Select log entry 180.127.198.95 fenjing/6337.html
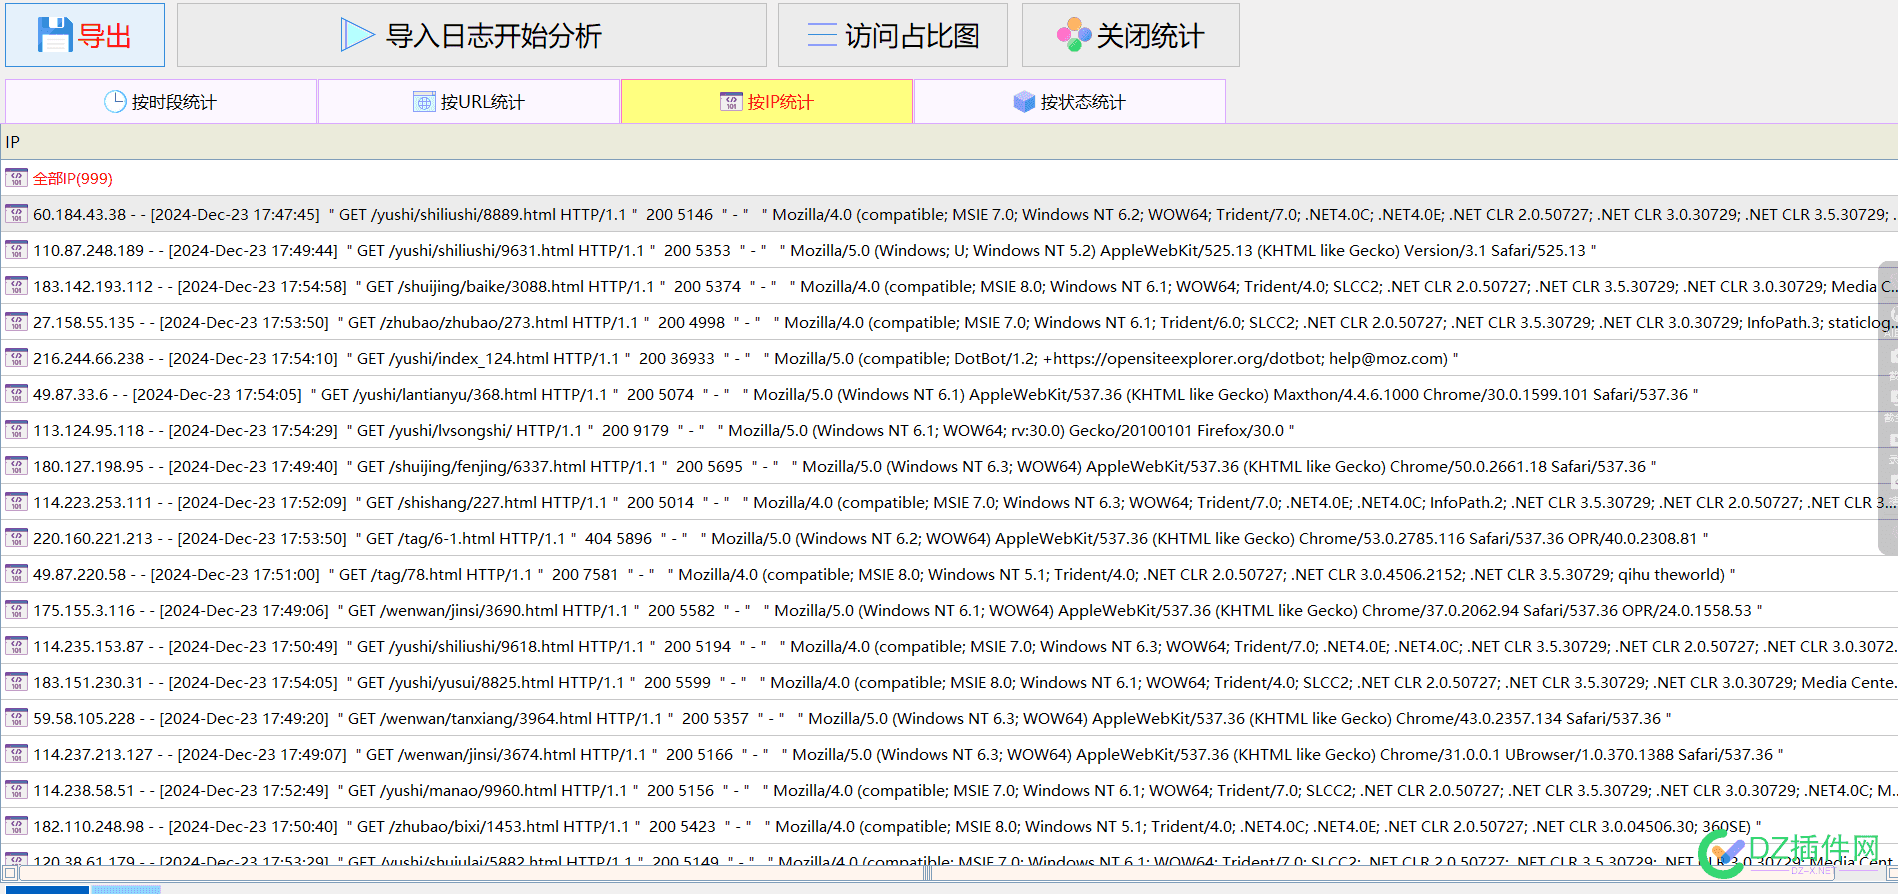 click(949, 466)
